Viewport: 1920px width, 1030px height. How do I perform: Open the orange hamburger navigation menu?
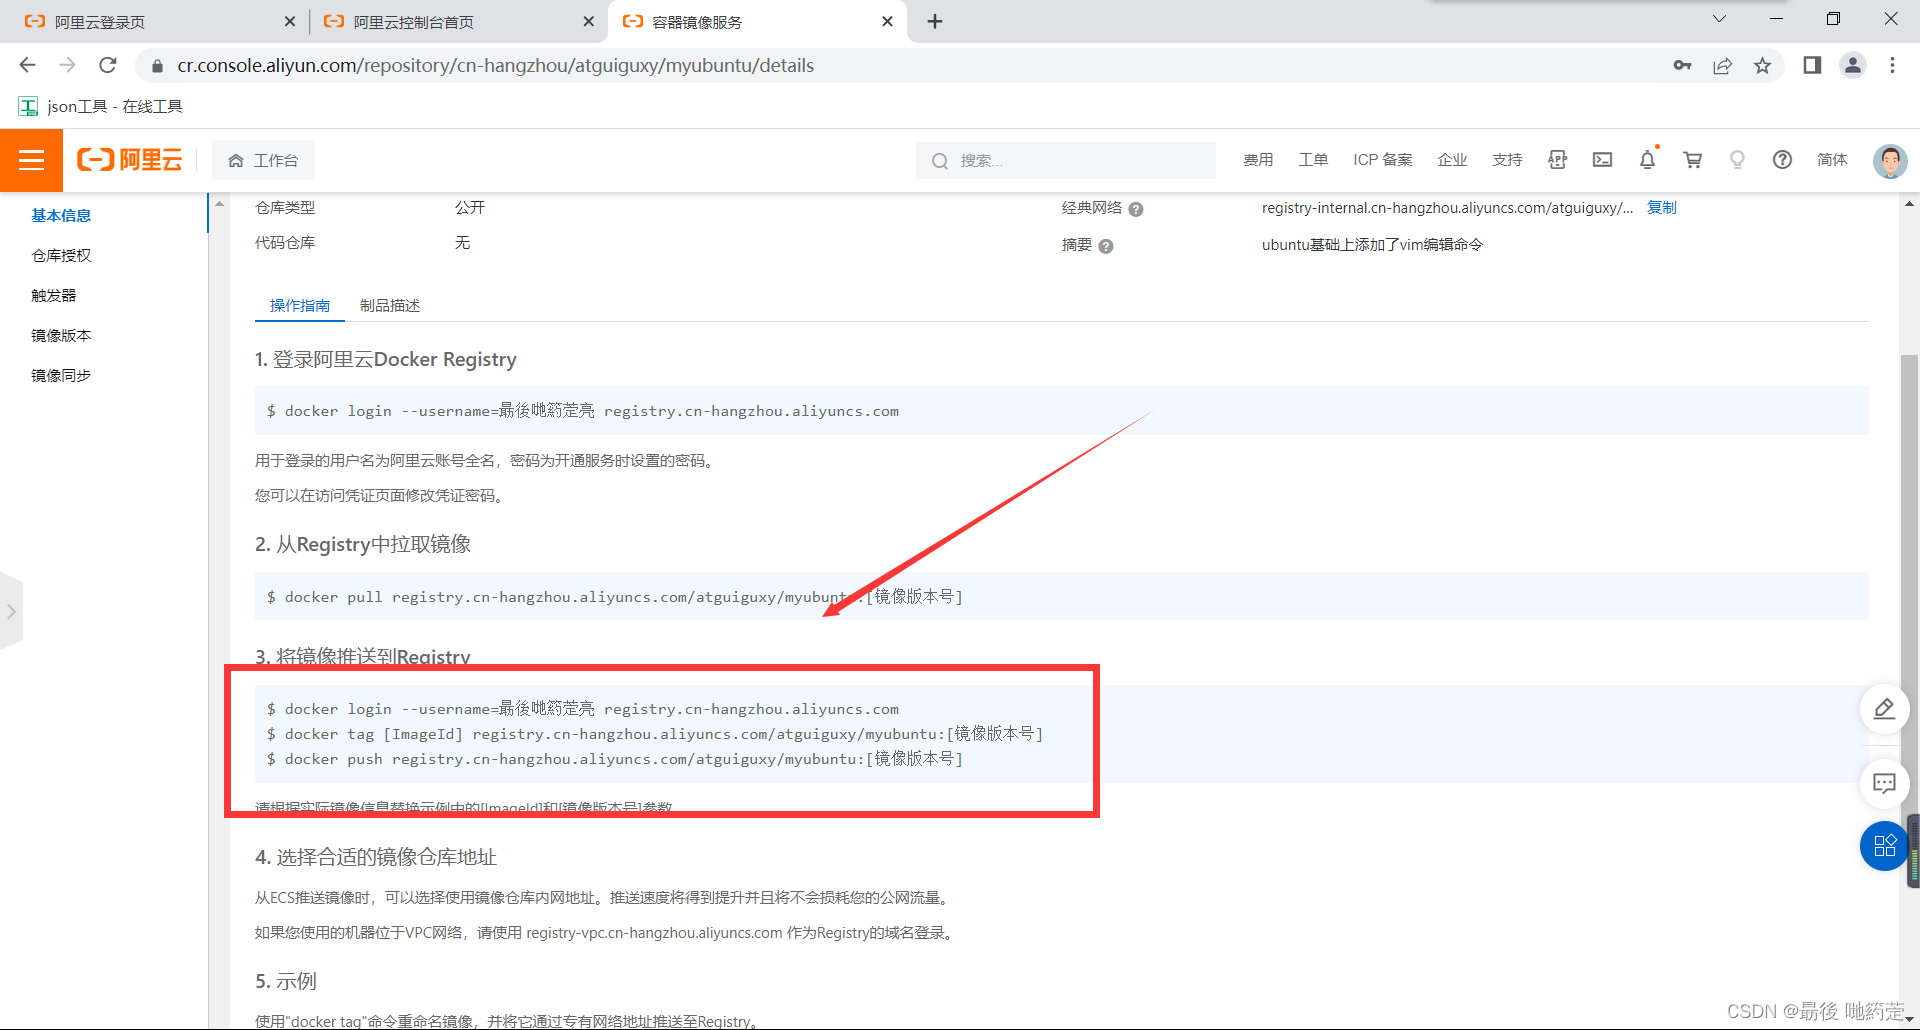(31, 160)
